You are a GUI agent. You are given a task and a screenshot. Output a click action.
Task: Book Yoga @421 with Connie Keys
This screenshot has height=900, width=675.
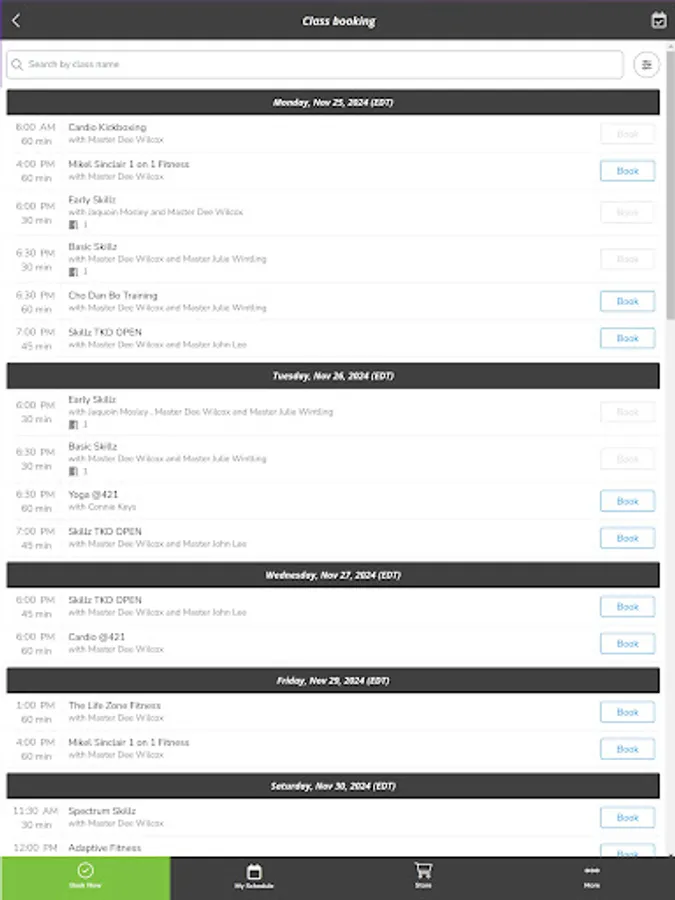(x=627, y=501)
